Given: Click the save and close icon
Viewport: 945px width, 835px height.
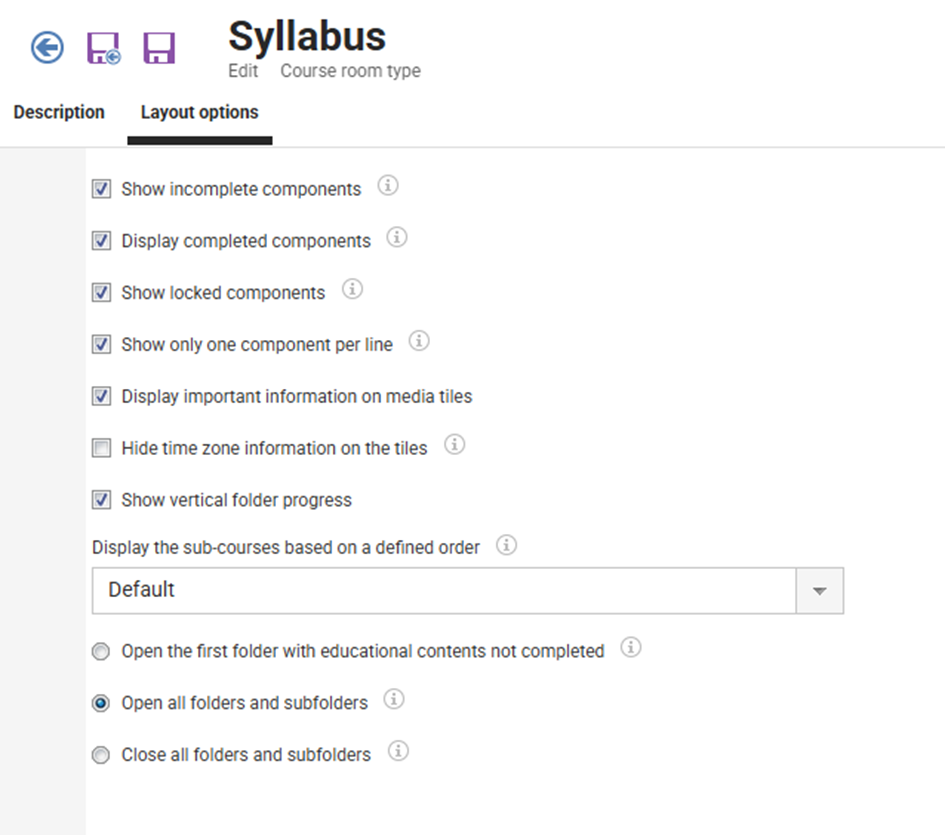Looking at the screenshot, I should pyautogui.click(x=103, y=48).
